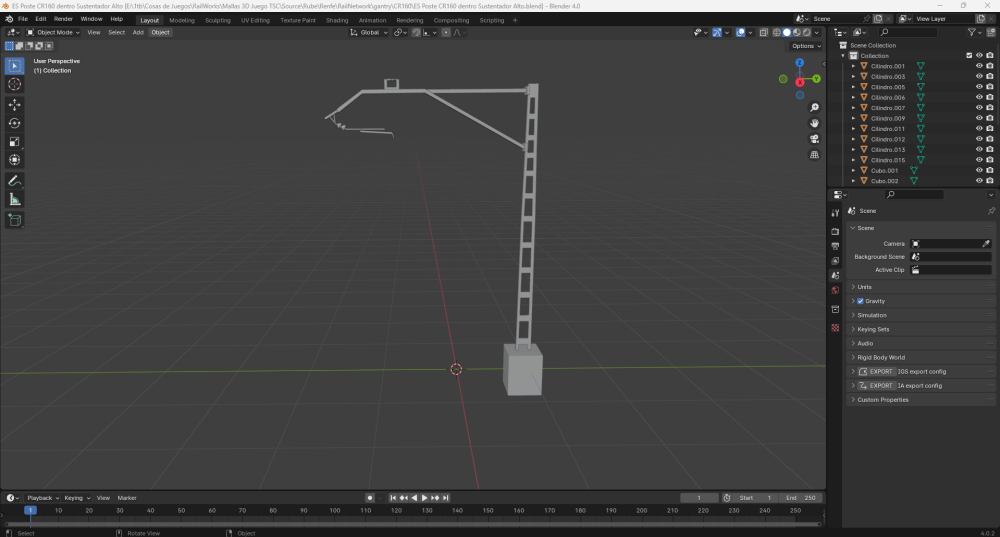
Task: Click frame 100 on the timeline
Action: [x=335, y=510]
